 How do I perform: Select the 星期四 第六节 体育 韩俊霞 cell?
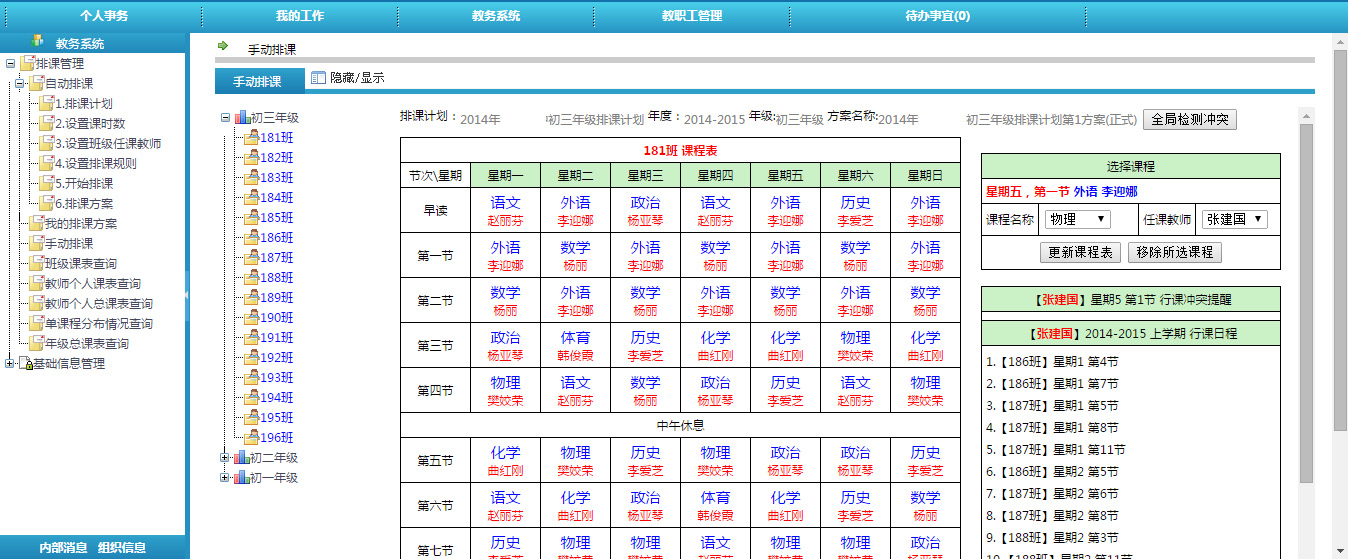[x=715, y=505]
